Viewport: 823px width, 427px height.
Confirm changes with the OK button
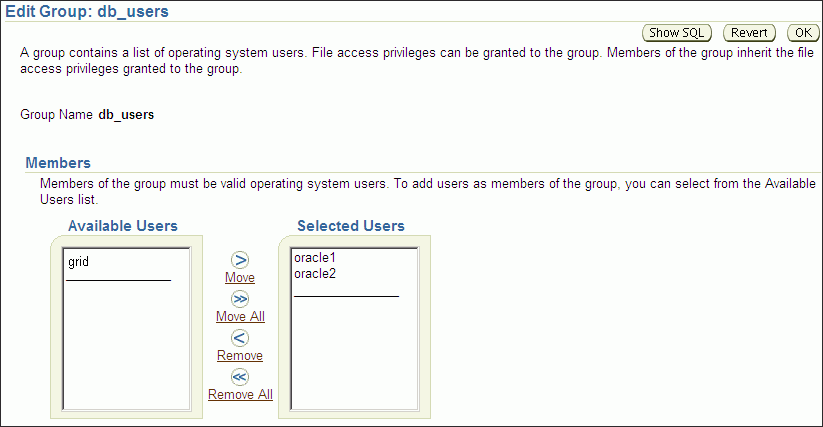[803, 33]
